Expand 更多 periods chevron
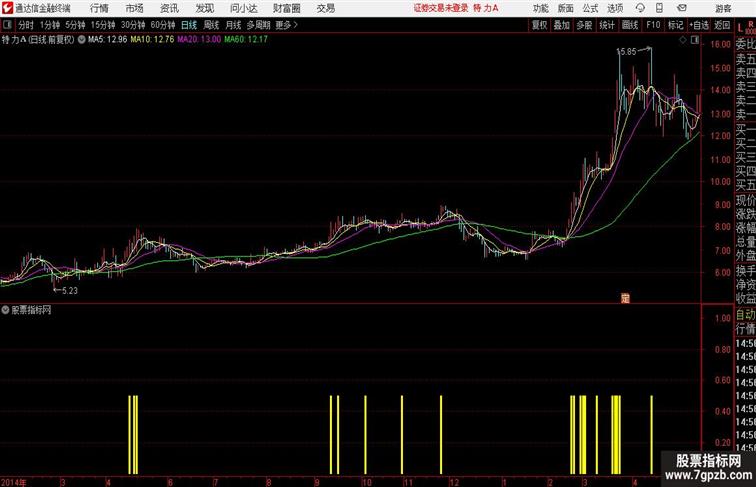This screenshot has height=487, width=756. (286, 25)
